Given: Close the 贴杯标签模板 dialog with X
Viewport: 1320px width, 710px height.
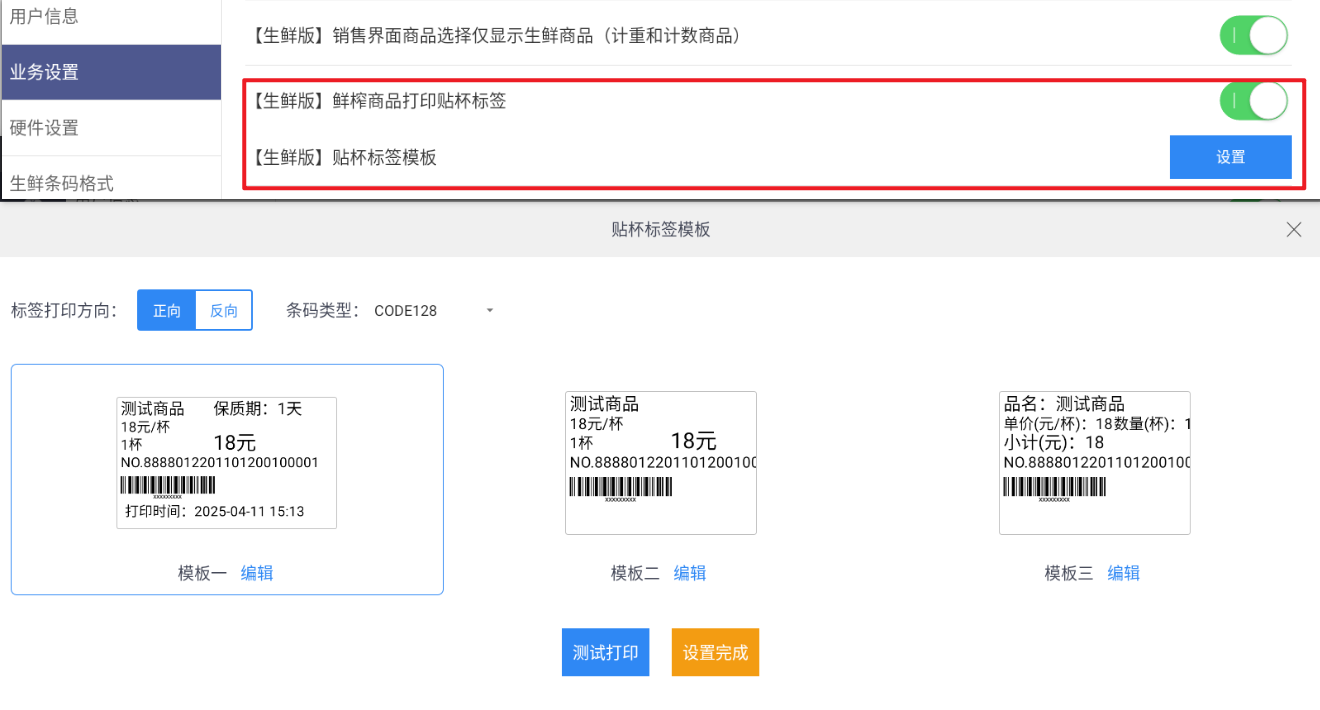Looking at the screenshot, I should tap(1294, 230).
